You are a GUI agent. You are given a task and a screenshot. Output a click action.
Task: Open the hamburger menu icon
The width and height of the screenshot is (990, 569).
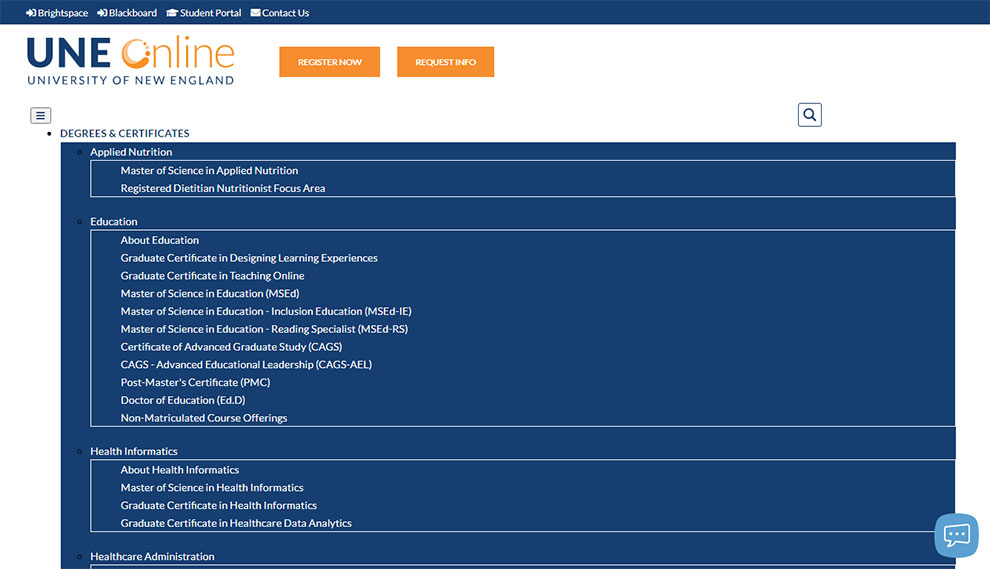tap(40, 116)
